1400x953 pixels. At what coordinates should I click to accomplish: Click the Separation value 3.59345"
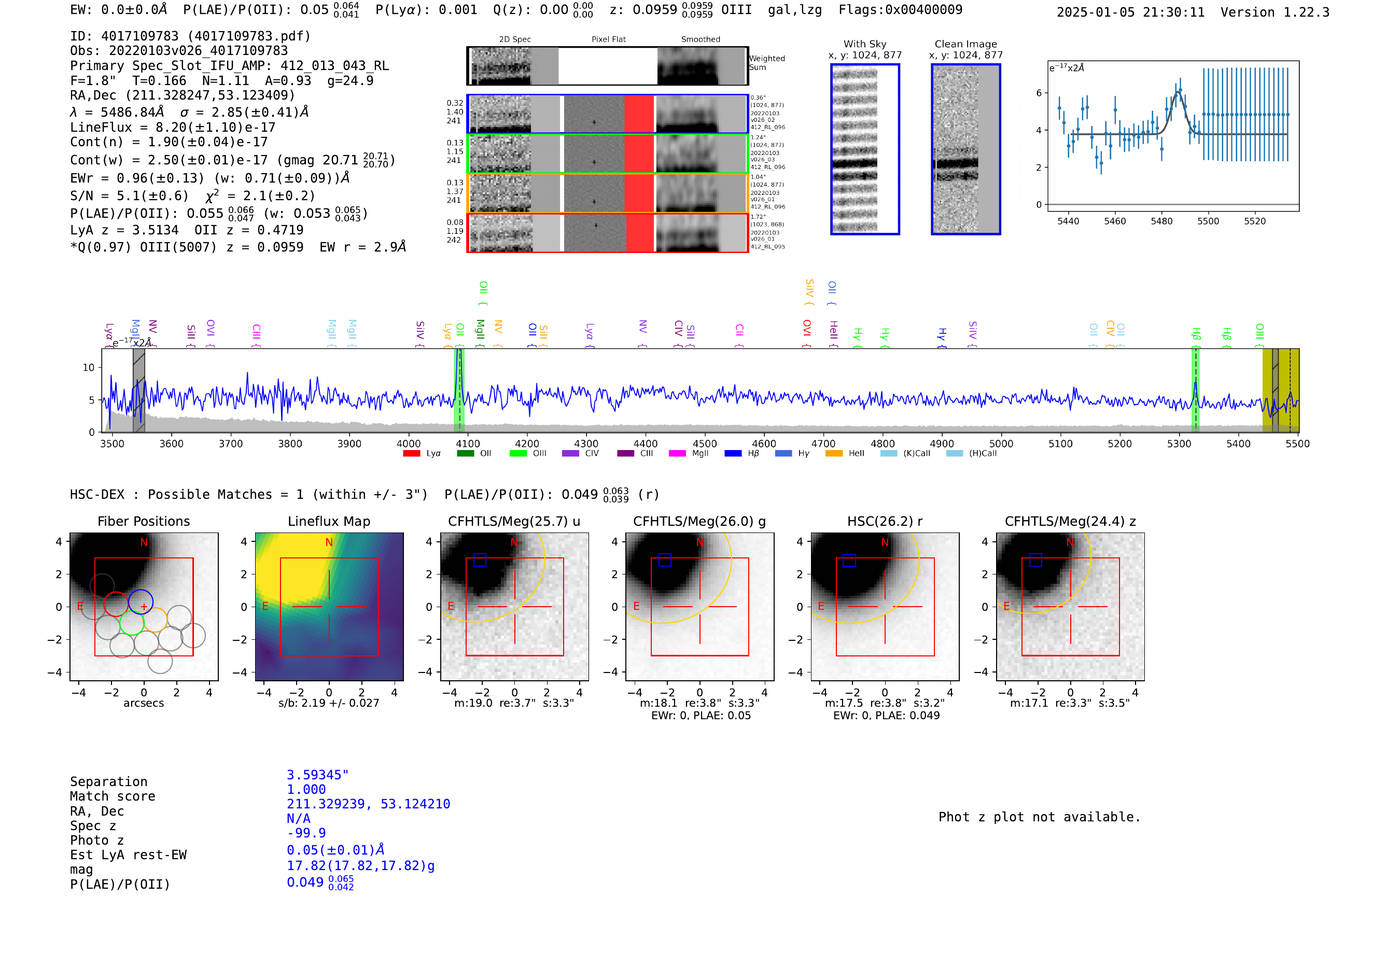[318, 775]
